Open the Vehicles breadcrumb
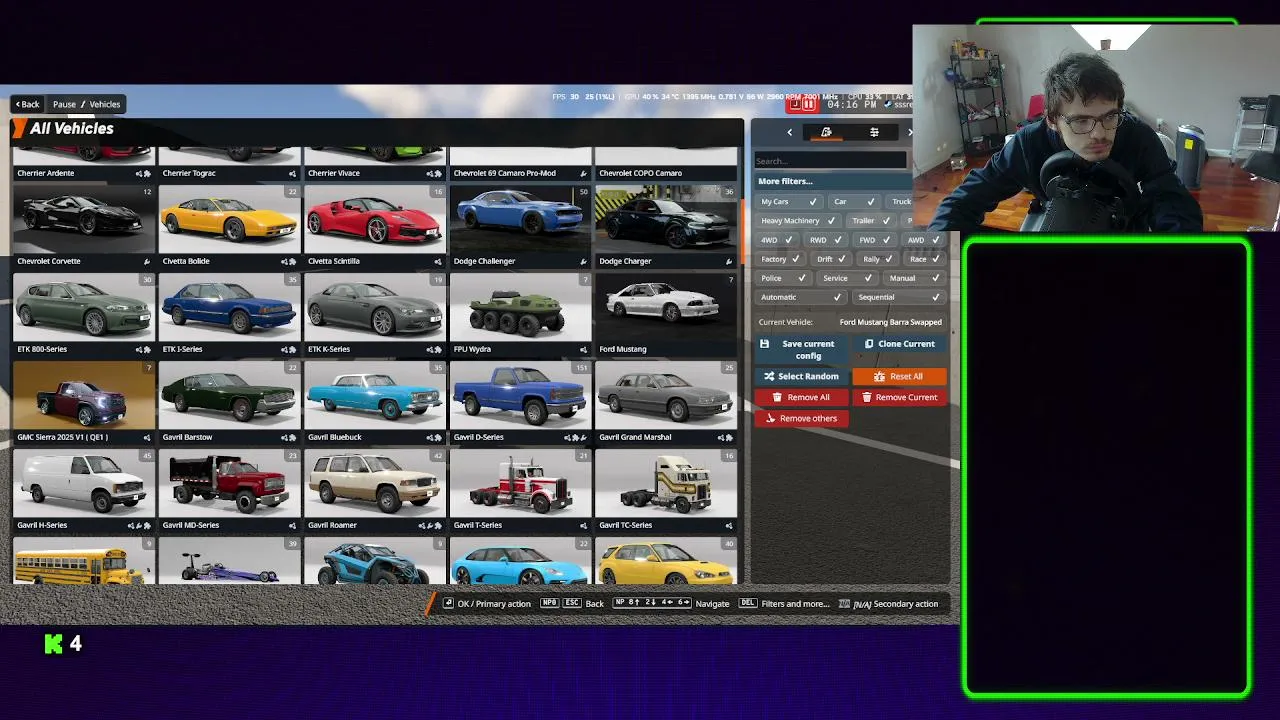1280x720 pixels. pos(105,104)
